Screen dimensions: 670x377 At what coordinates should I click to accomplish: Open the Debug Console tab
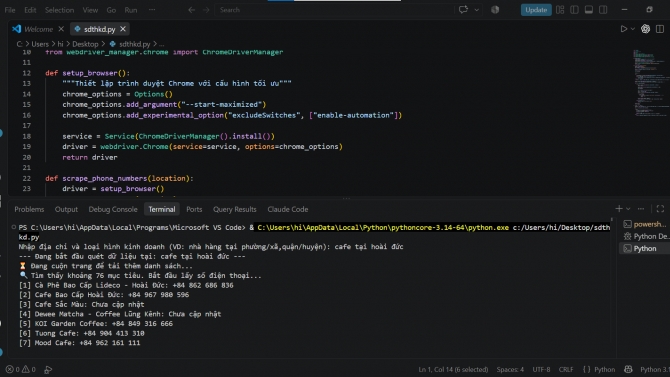113,209
